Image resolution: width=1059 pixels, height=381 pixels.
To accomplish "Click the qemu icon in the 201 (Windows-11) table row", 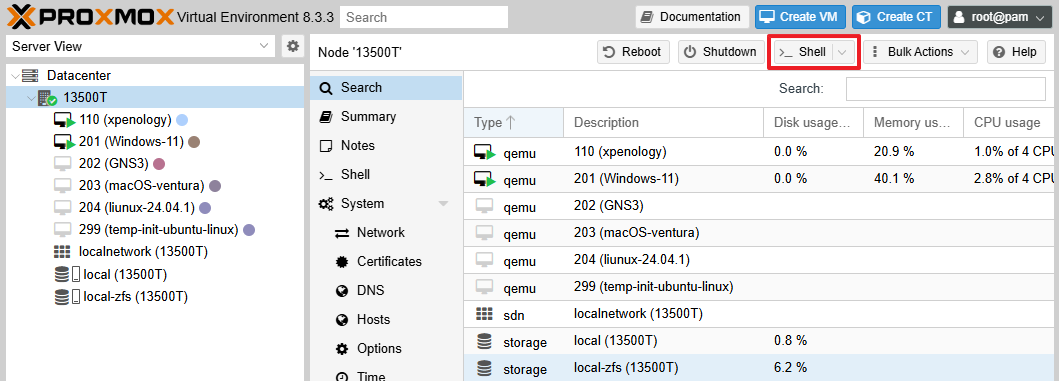I will [484, 180].
